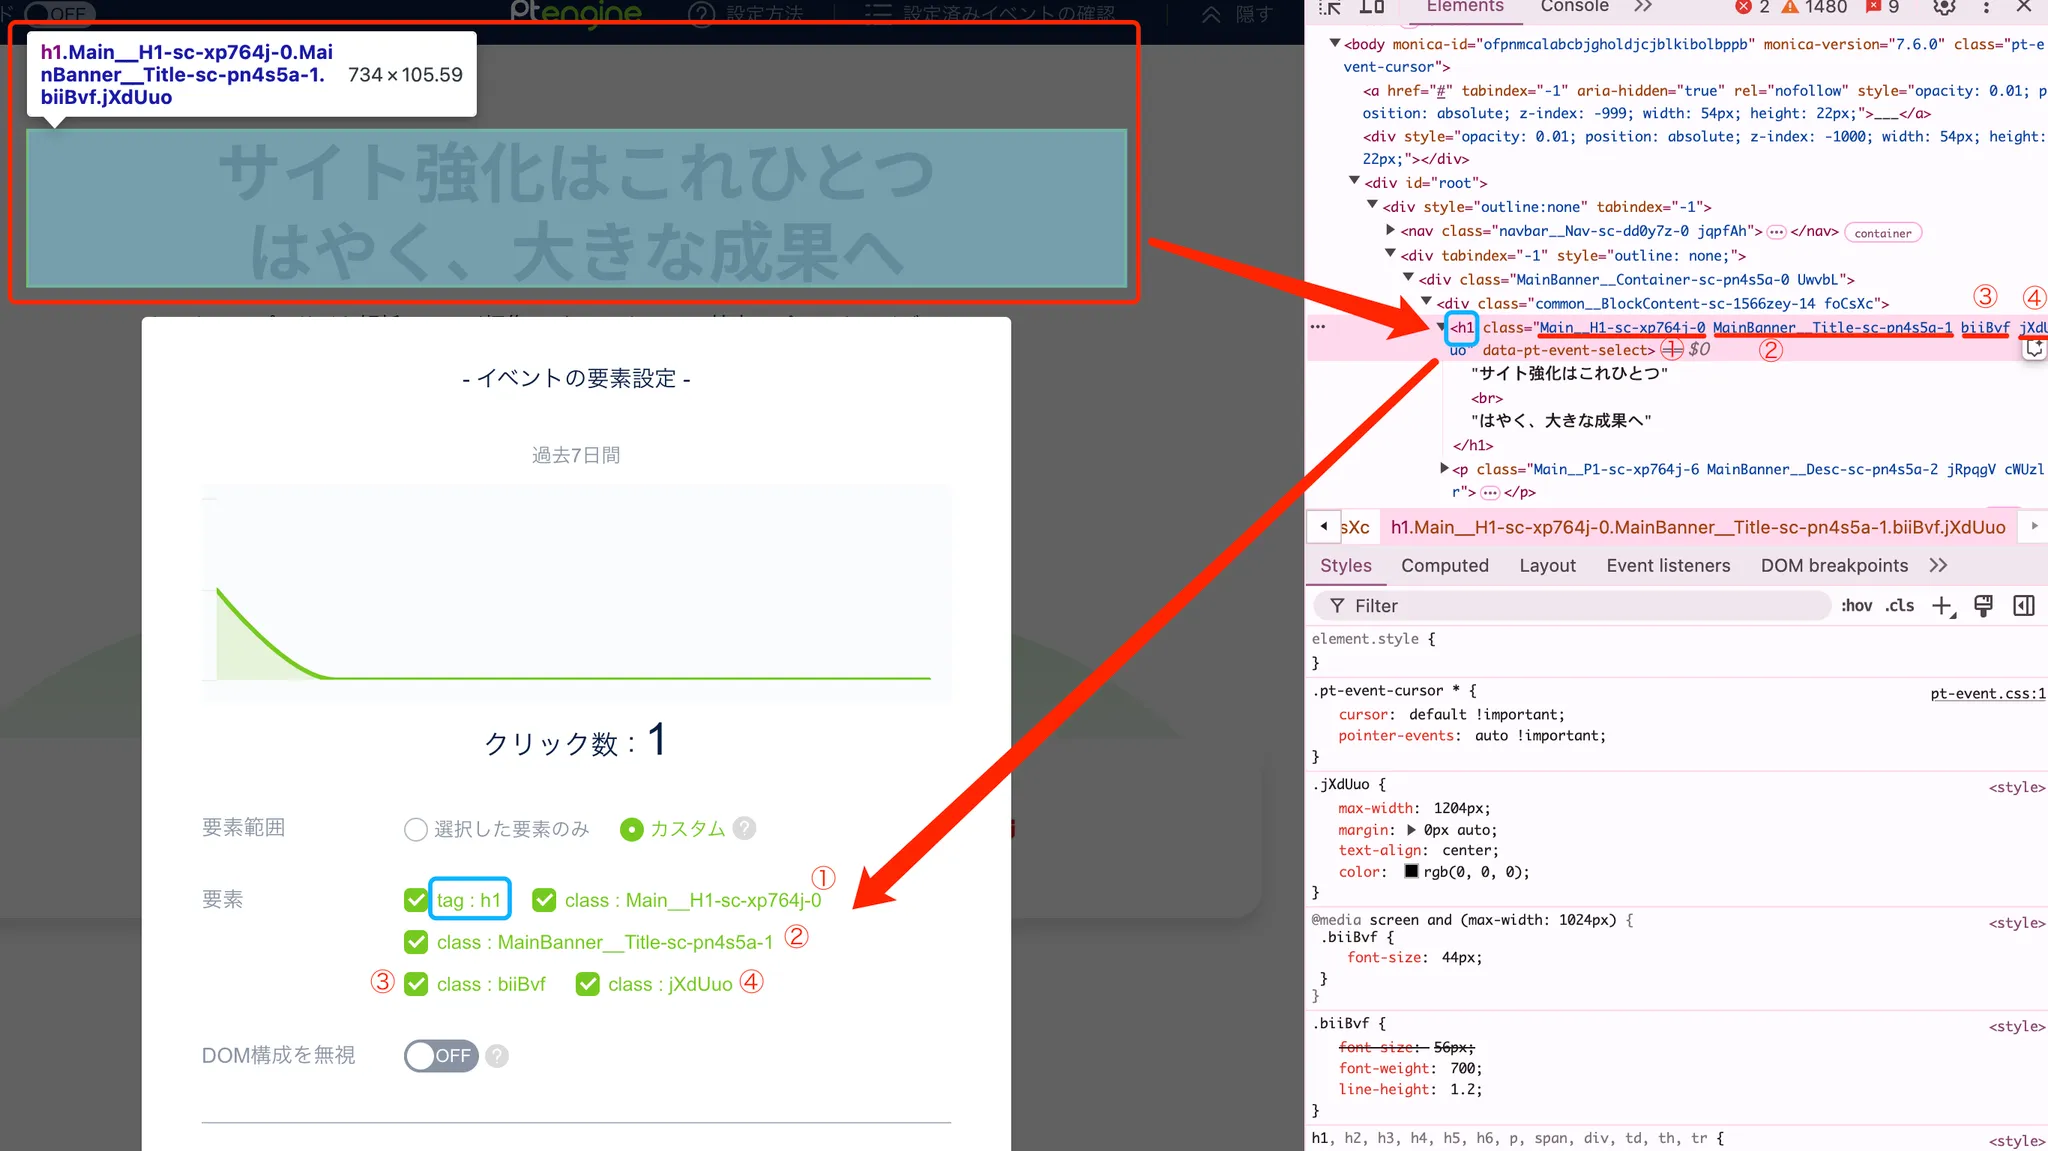
Task: Click the help icon beside the DOM toggle
Action: [x=497, y=1056]
